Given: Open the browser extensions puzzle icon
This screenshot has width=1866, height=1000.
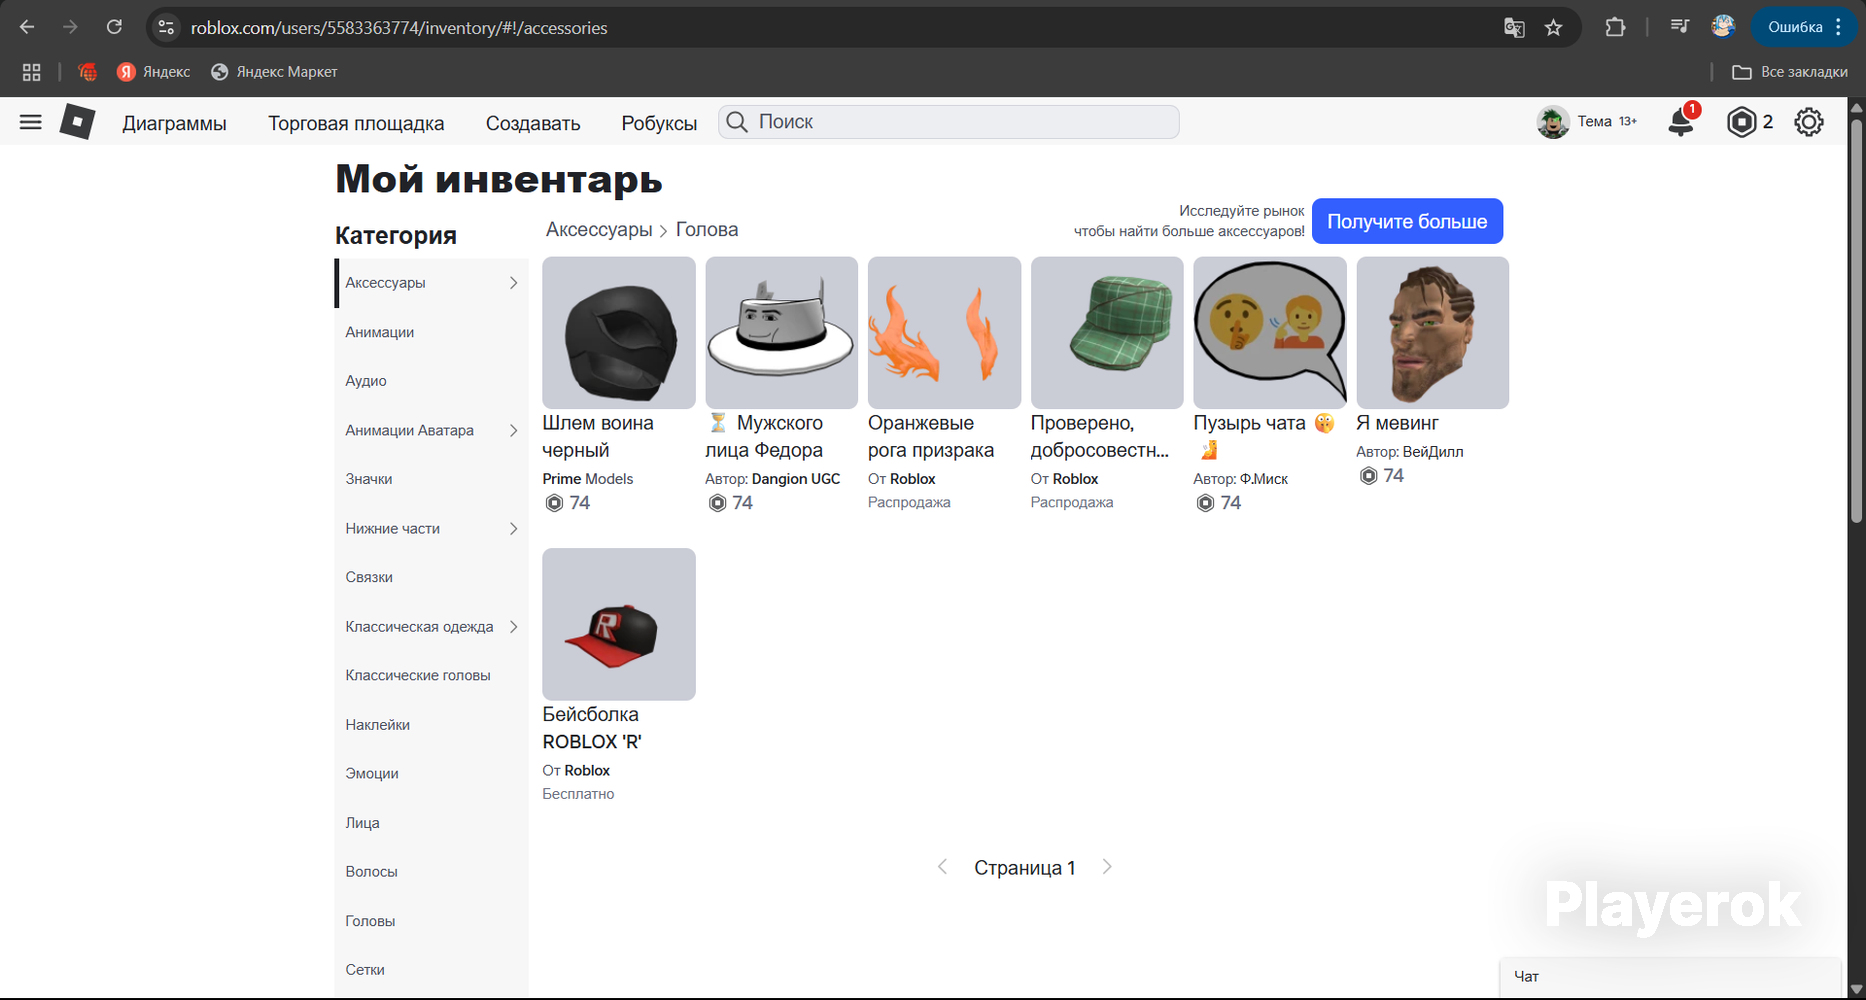Looking at the screenshot, I should click(x=1615, y=27).
